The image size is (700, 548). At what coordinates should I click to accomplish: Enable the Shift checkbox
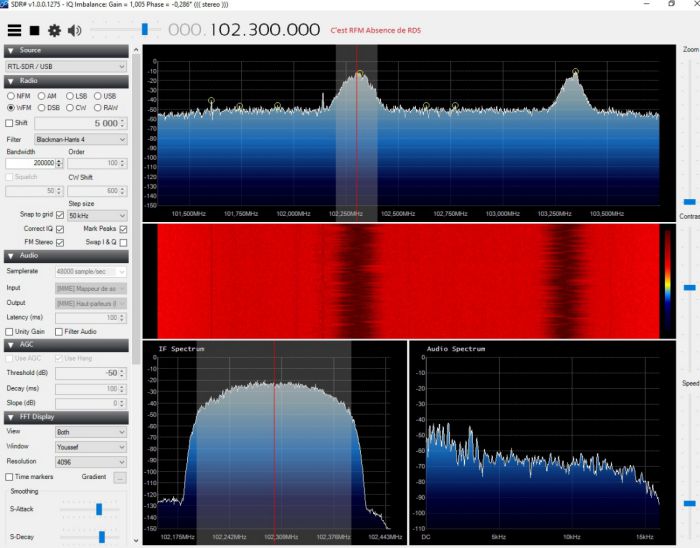[x=9, y=123]
